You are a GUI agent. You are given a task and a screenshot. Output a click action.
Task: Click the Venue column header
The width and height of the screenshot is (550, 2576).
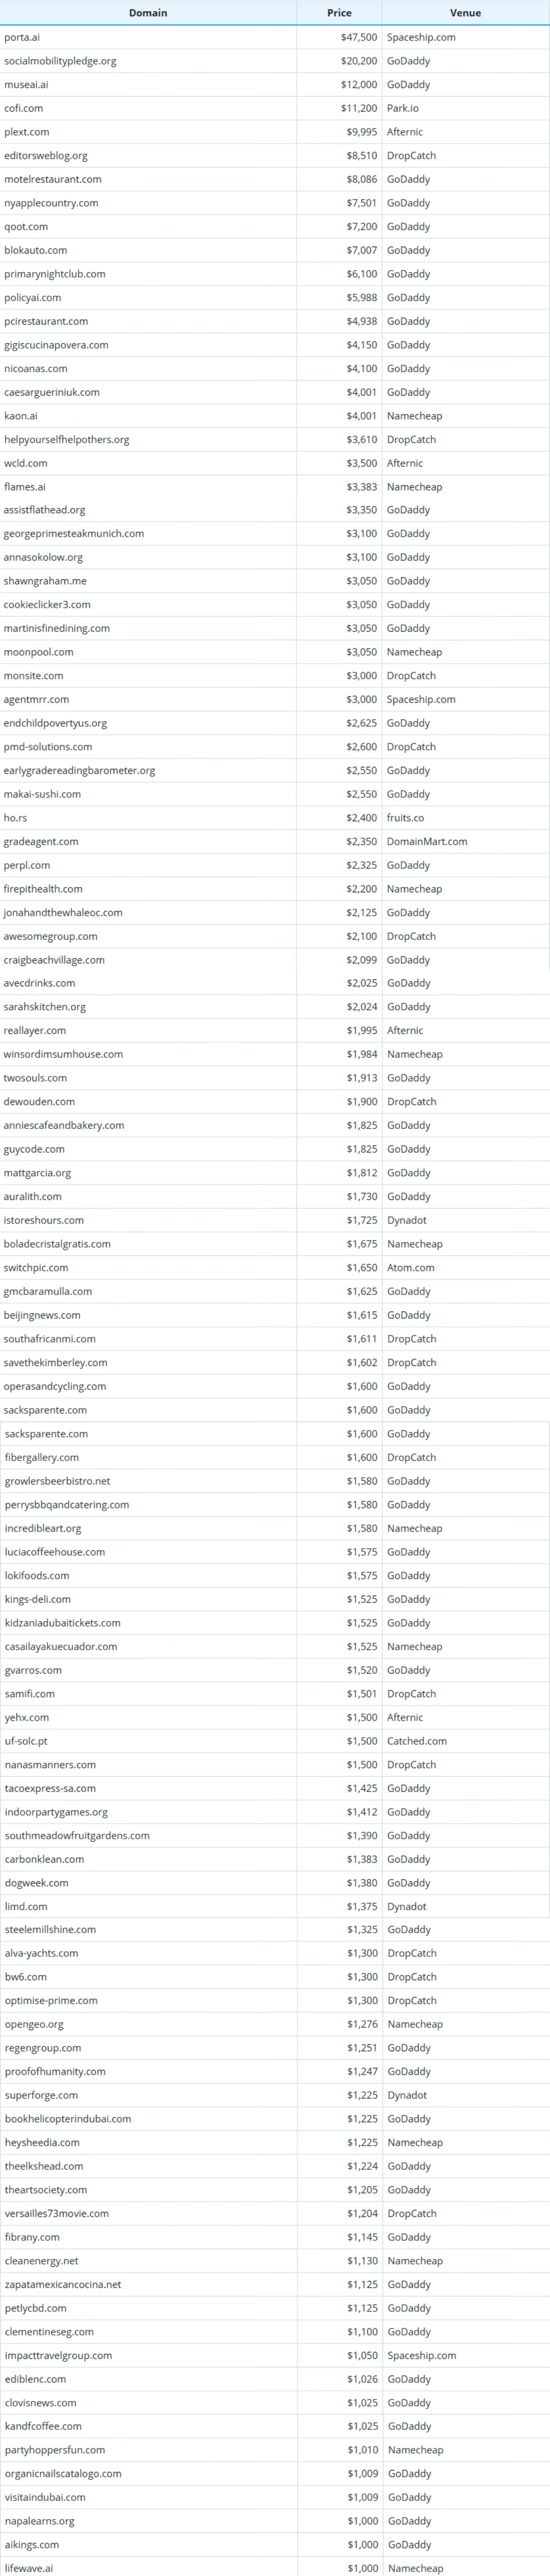click(x=465, y=13)
